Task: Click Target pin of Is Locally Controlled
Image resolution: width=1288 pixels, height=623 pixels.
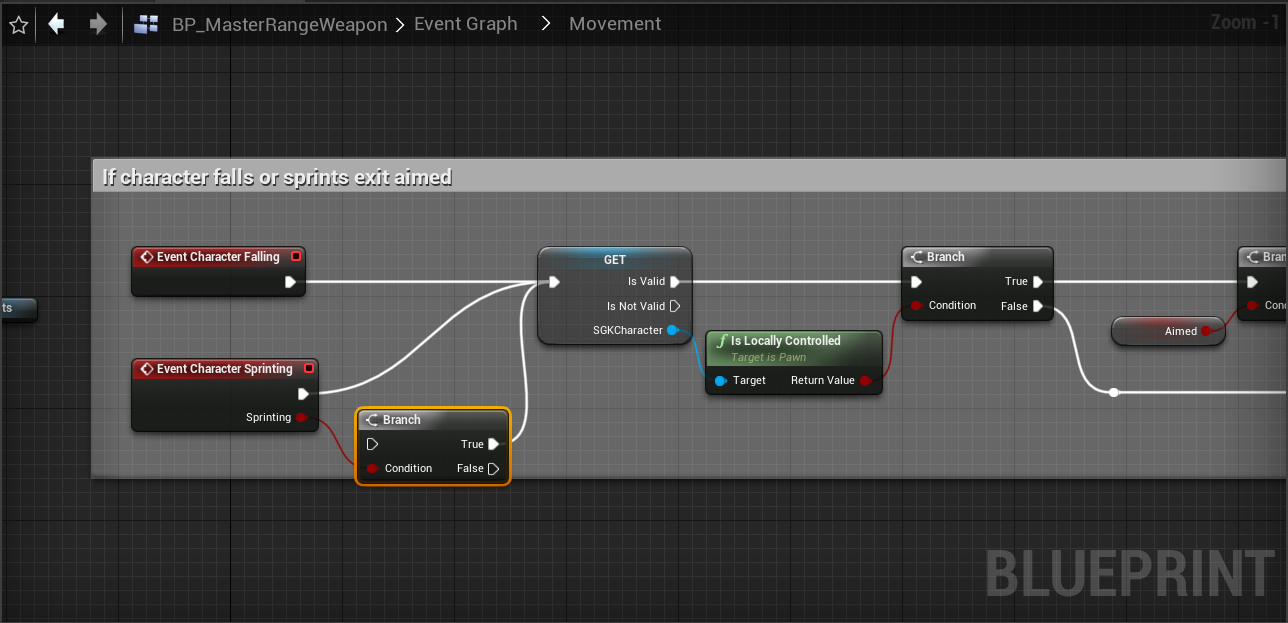Action: (x=720, y=380)
